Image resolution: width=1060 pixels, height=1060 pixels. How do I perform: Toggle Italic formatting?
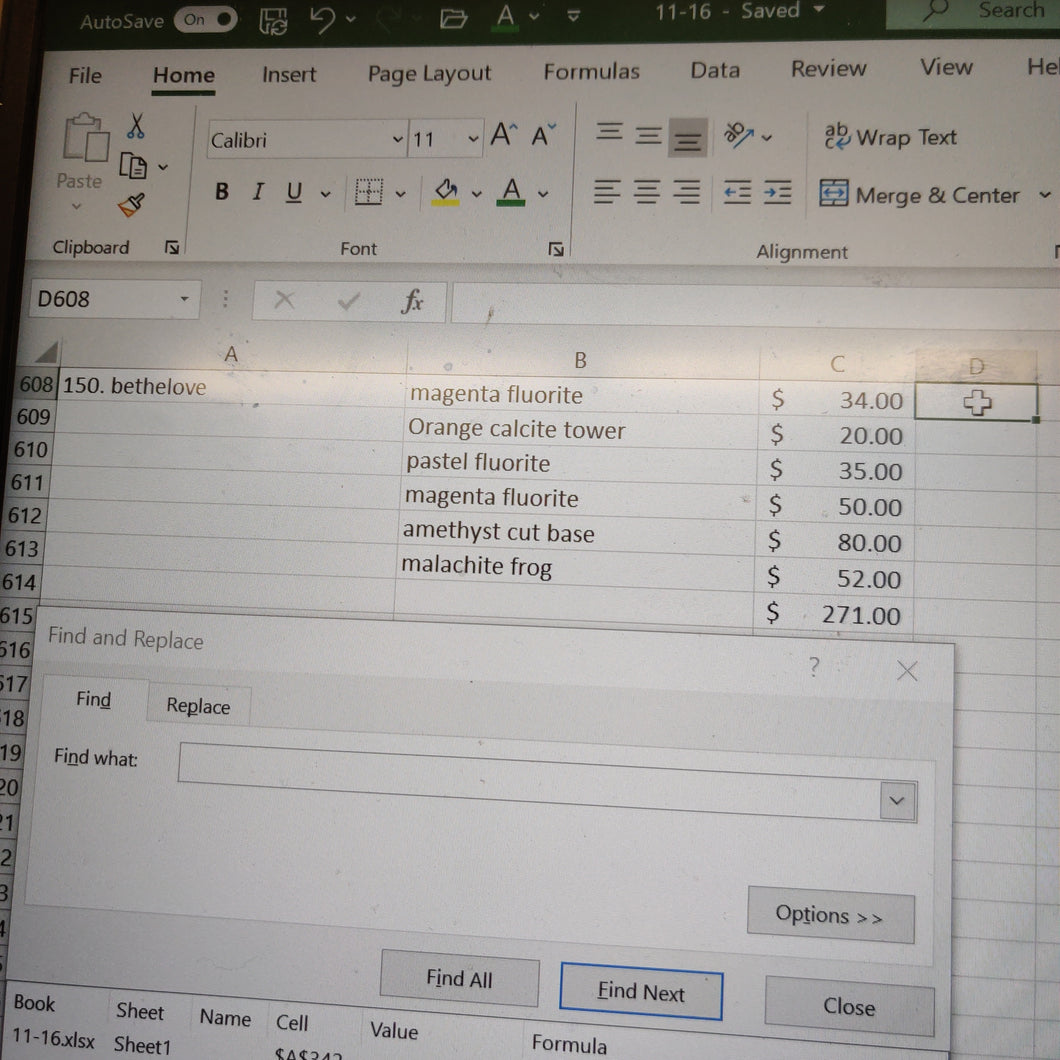pyautogui.click(x=258, y=192)
